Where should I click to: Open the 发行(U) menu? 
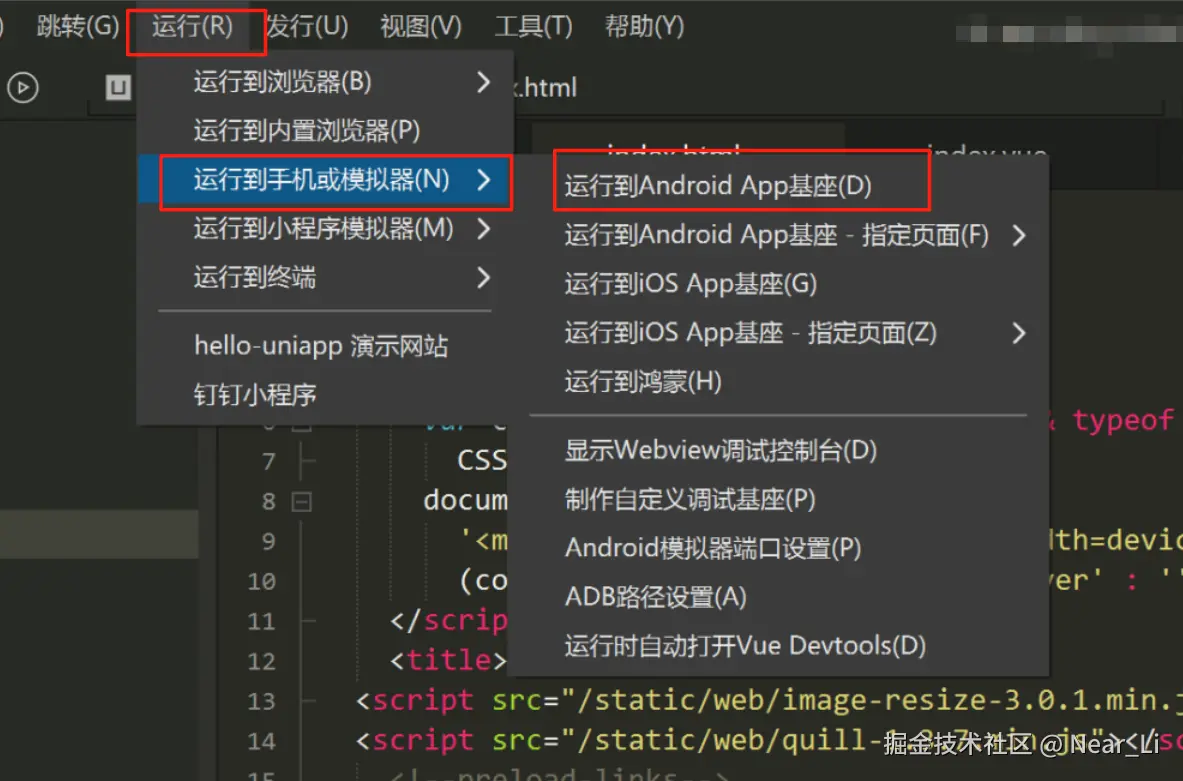point(308,27)
